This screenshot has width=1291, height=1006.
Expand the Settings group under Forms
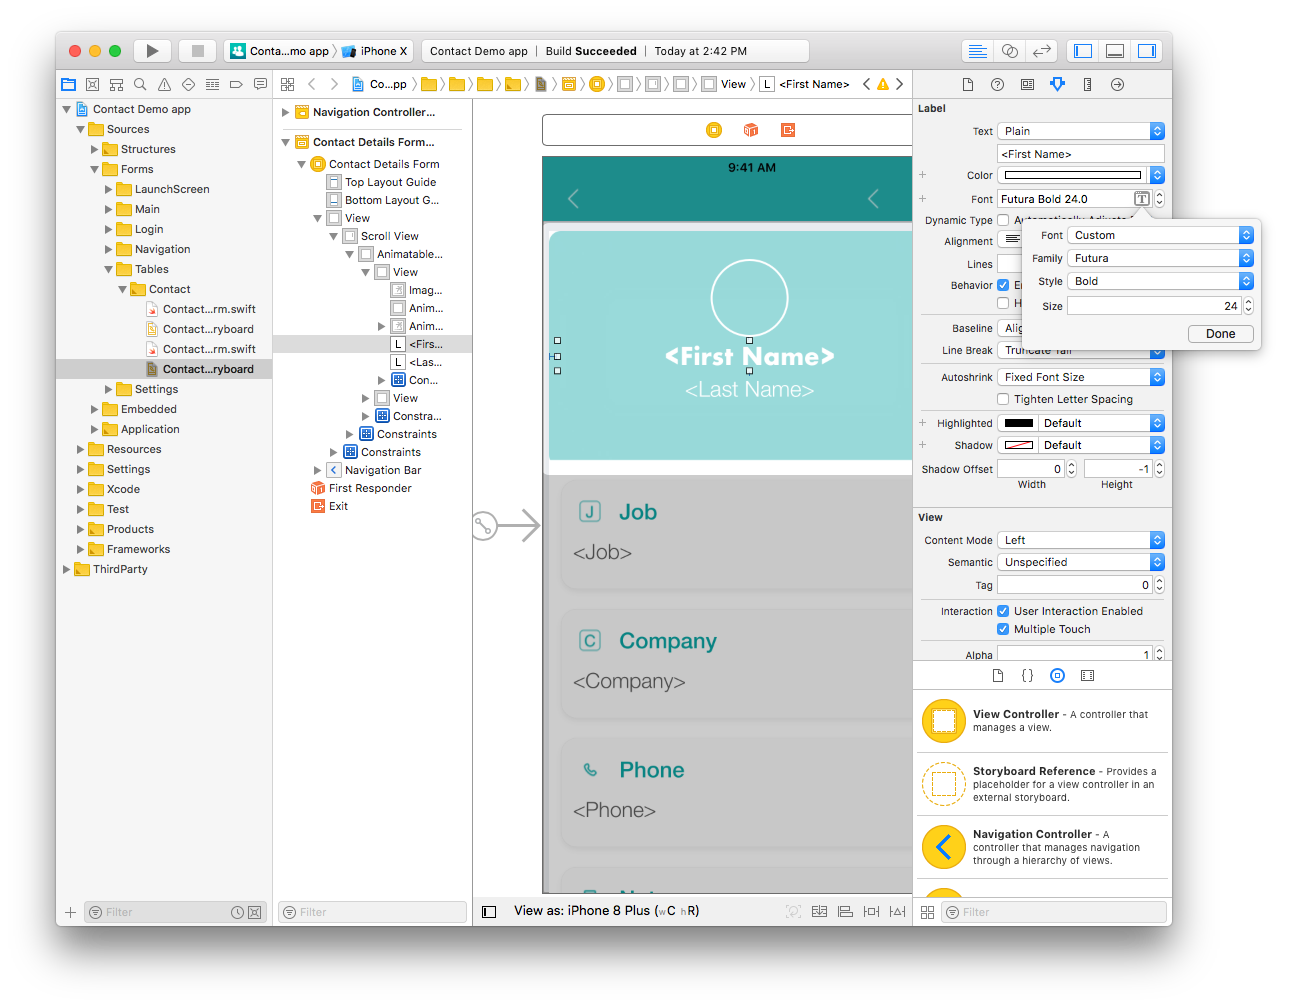coord(108,389)
